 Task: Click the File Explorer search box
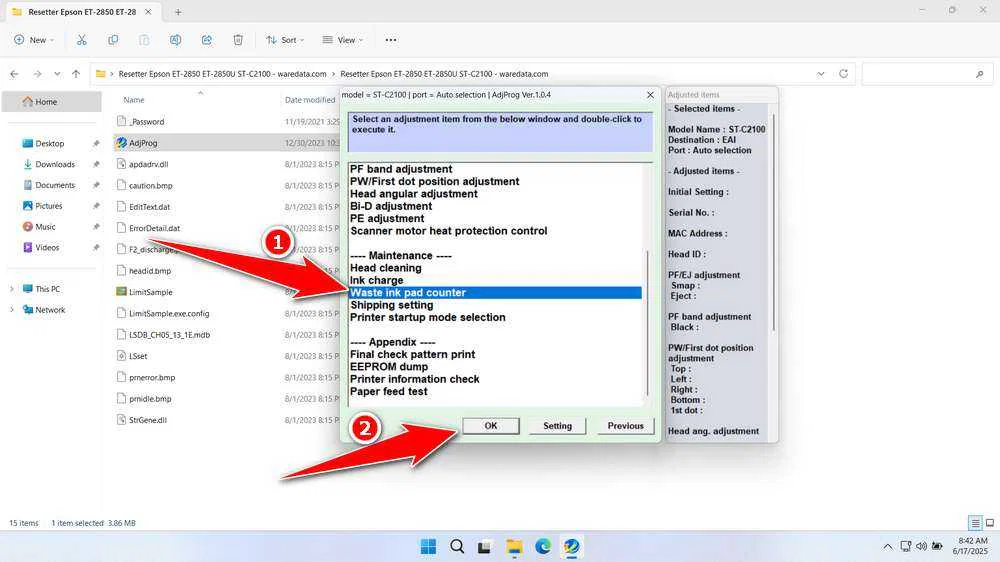[x=924, y=74]
